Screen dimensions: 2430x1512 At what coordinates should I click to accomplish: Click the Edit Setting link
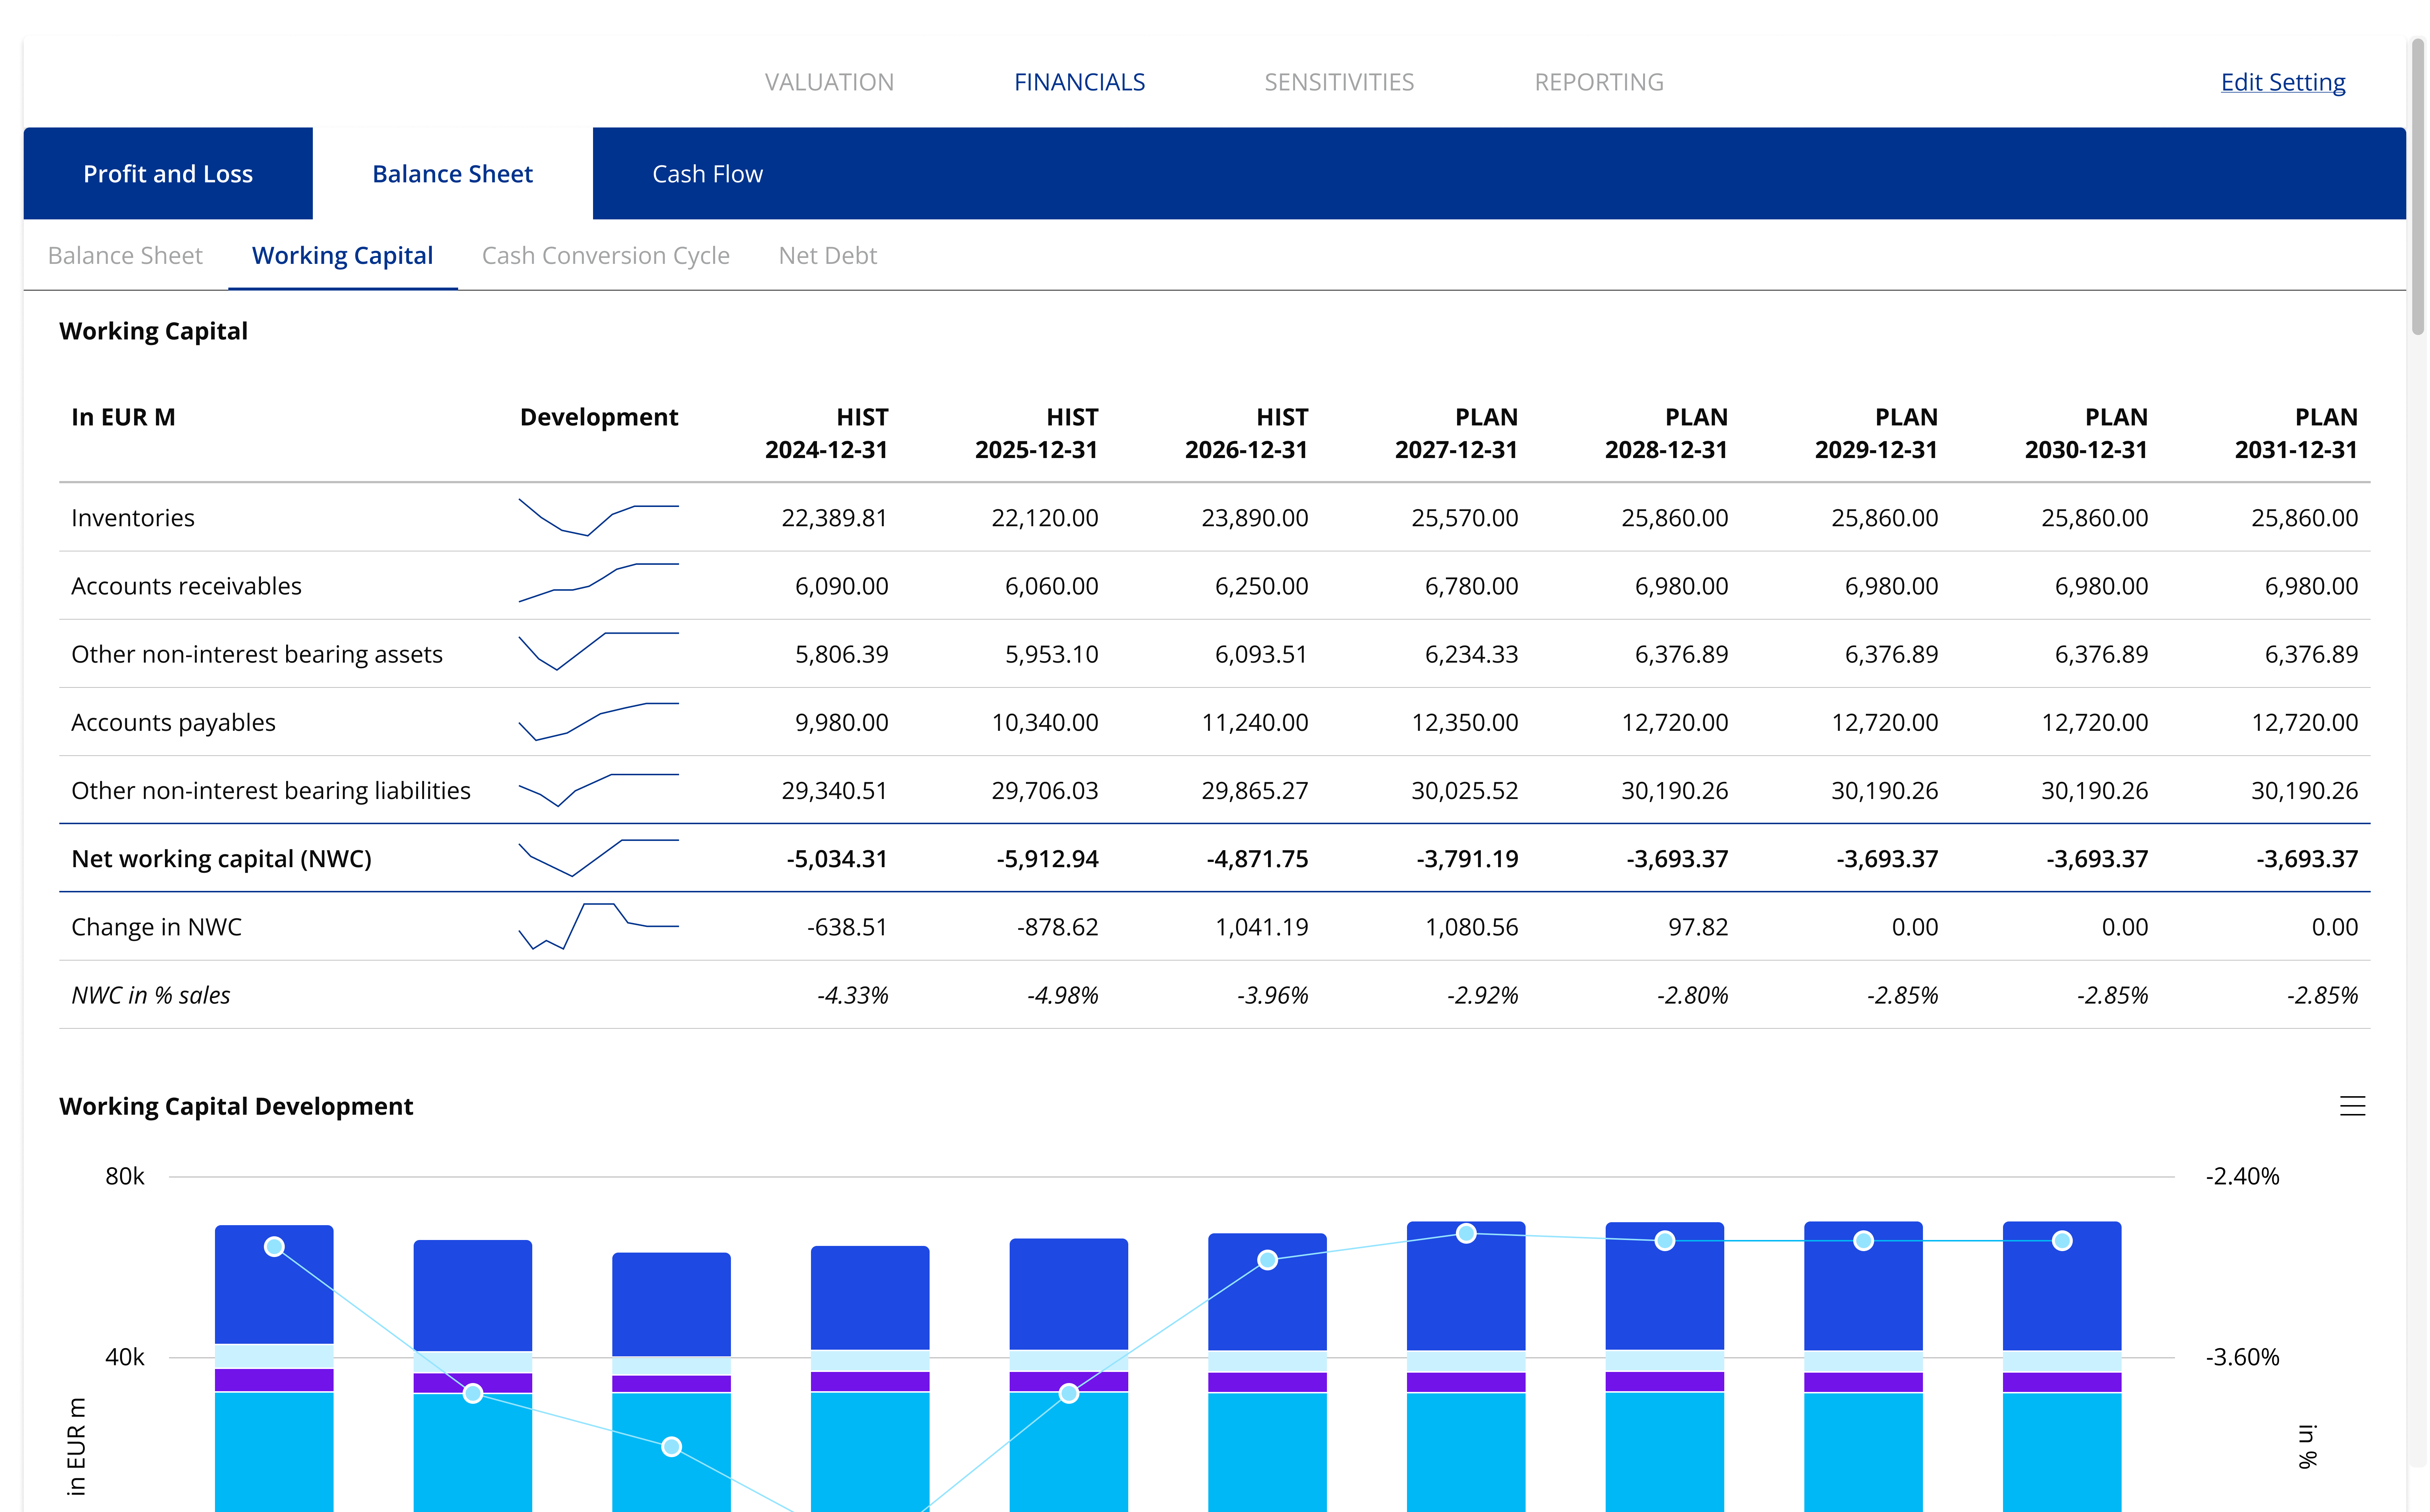coord(2283,82)
